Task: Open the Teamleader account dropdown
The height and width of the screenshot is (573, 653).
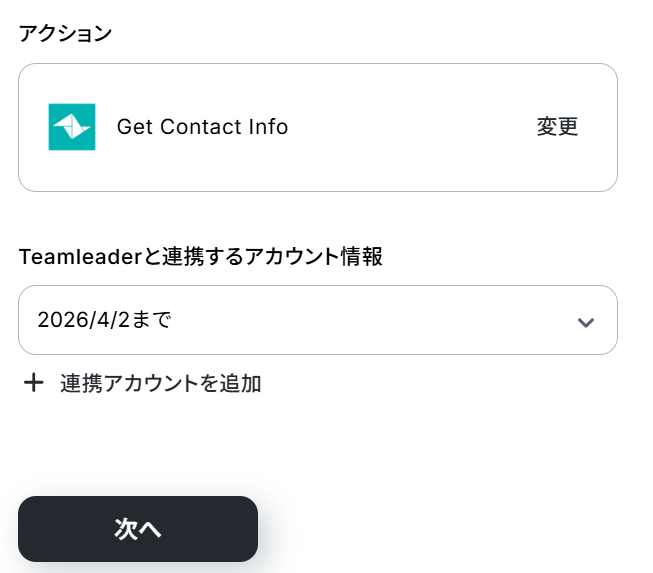Action: click(x=317, y=320)
